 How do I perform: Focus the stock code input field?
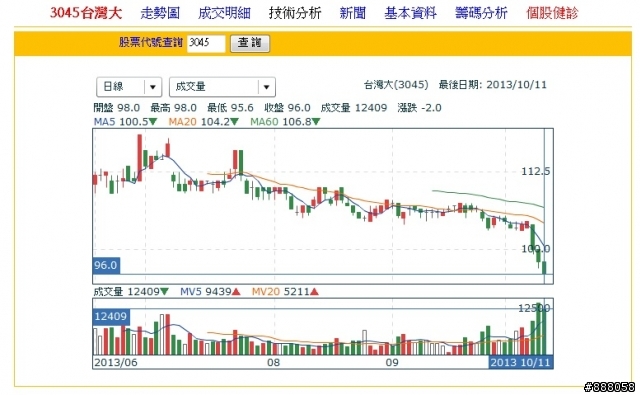point(206,43)
